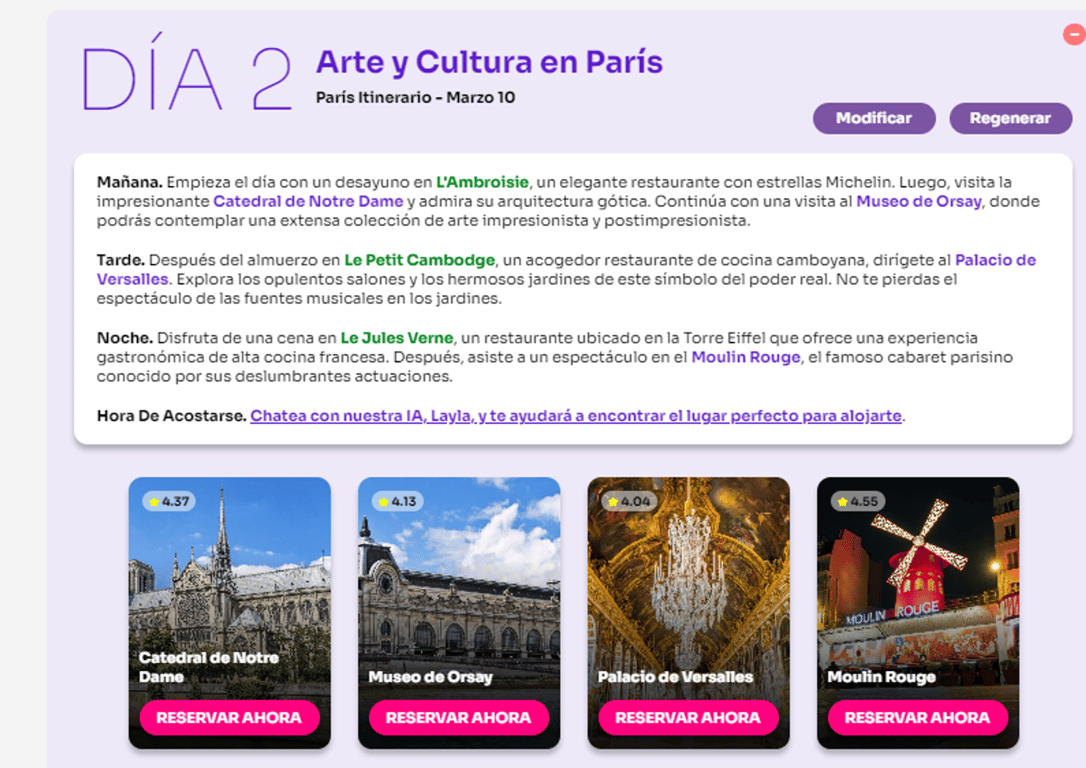Open the Moulin Rouge text link
Screen dimensions: 1086x768
point(746,357)
